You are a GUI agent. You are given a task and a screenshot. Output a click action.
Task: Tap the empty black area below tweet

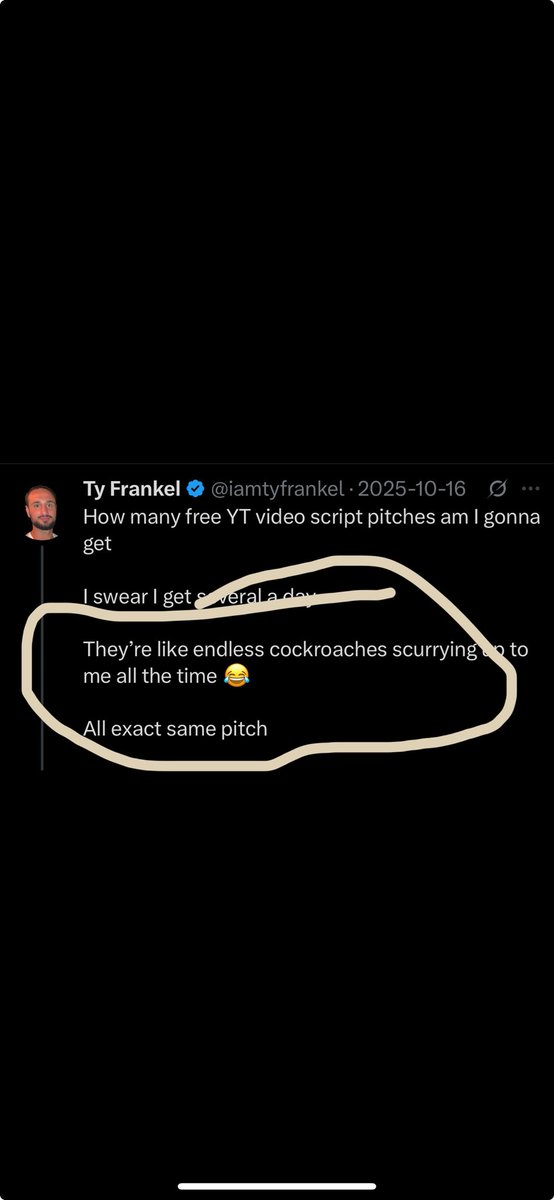(x=277, y=970)
